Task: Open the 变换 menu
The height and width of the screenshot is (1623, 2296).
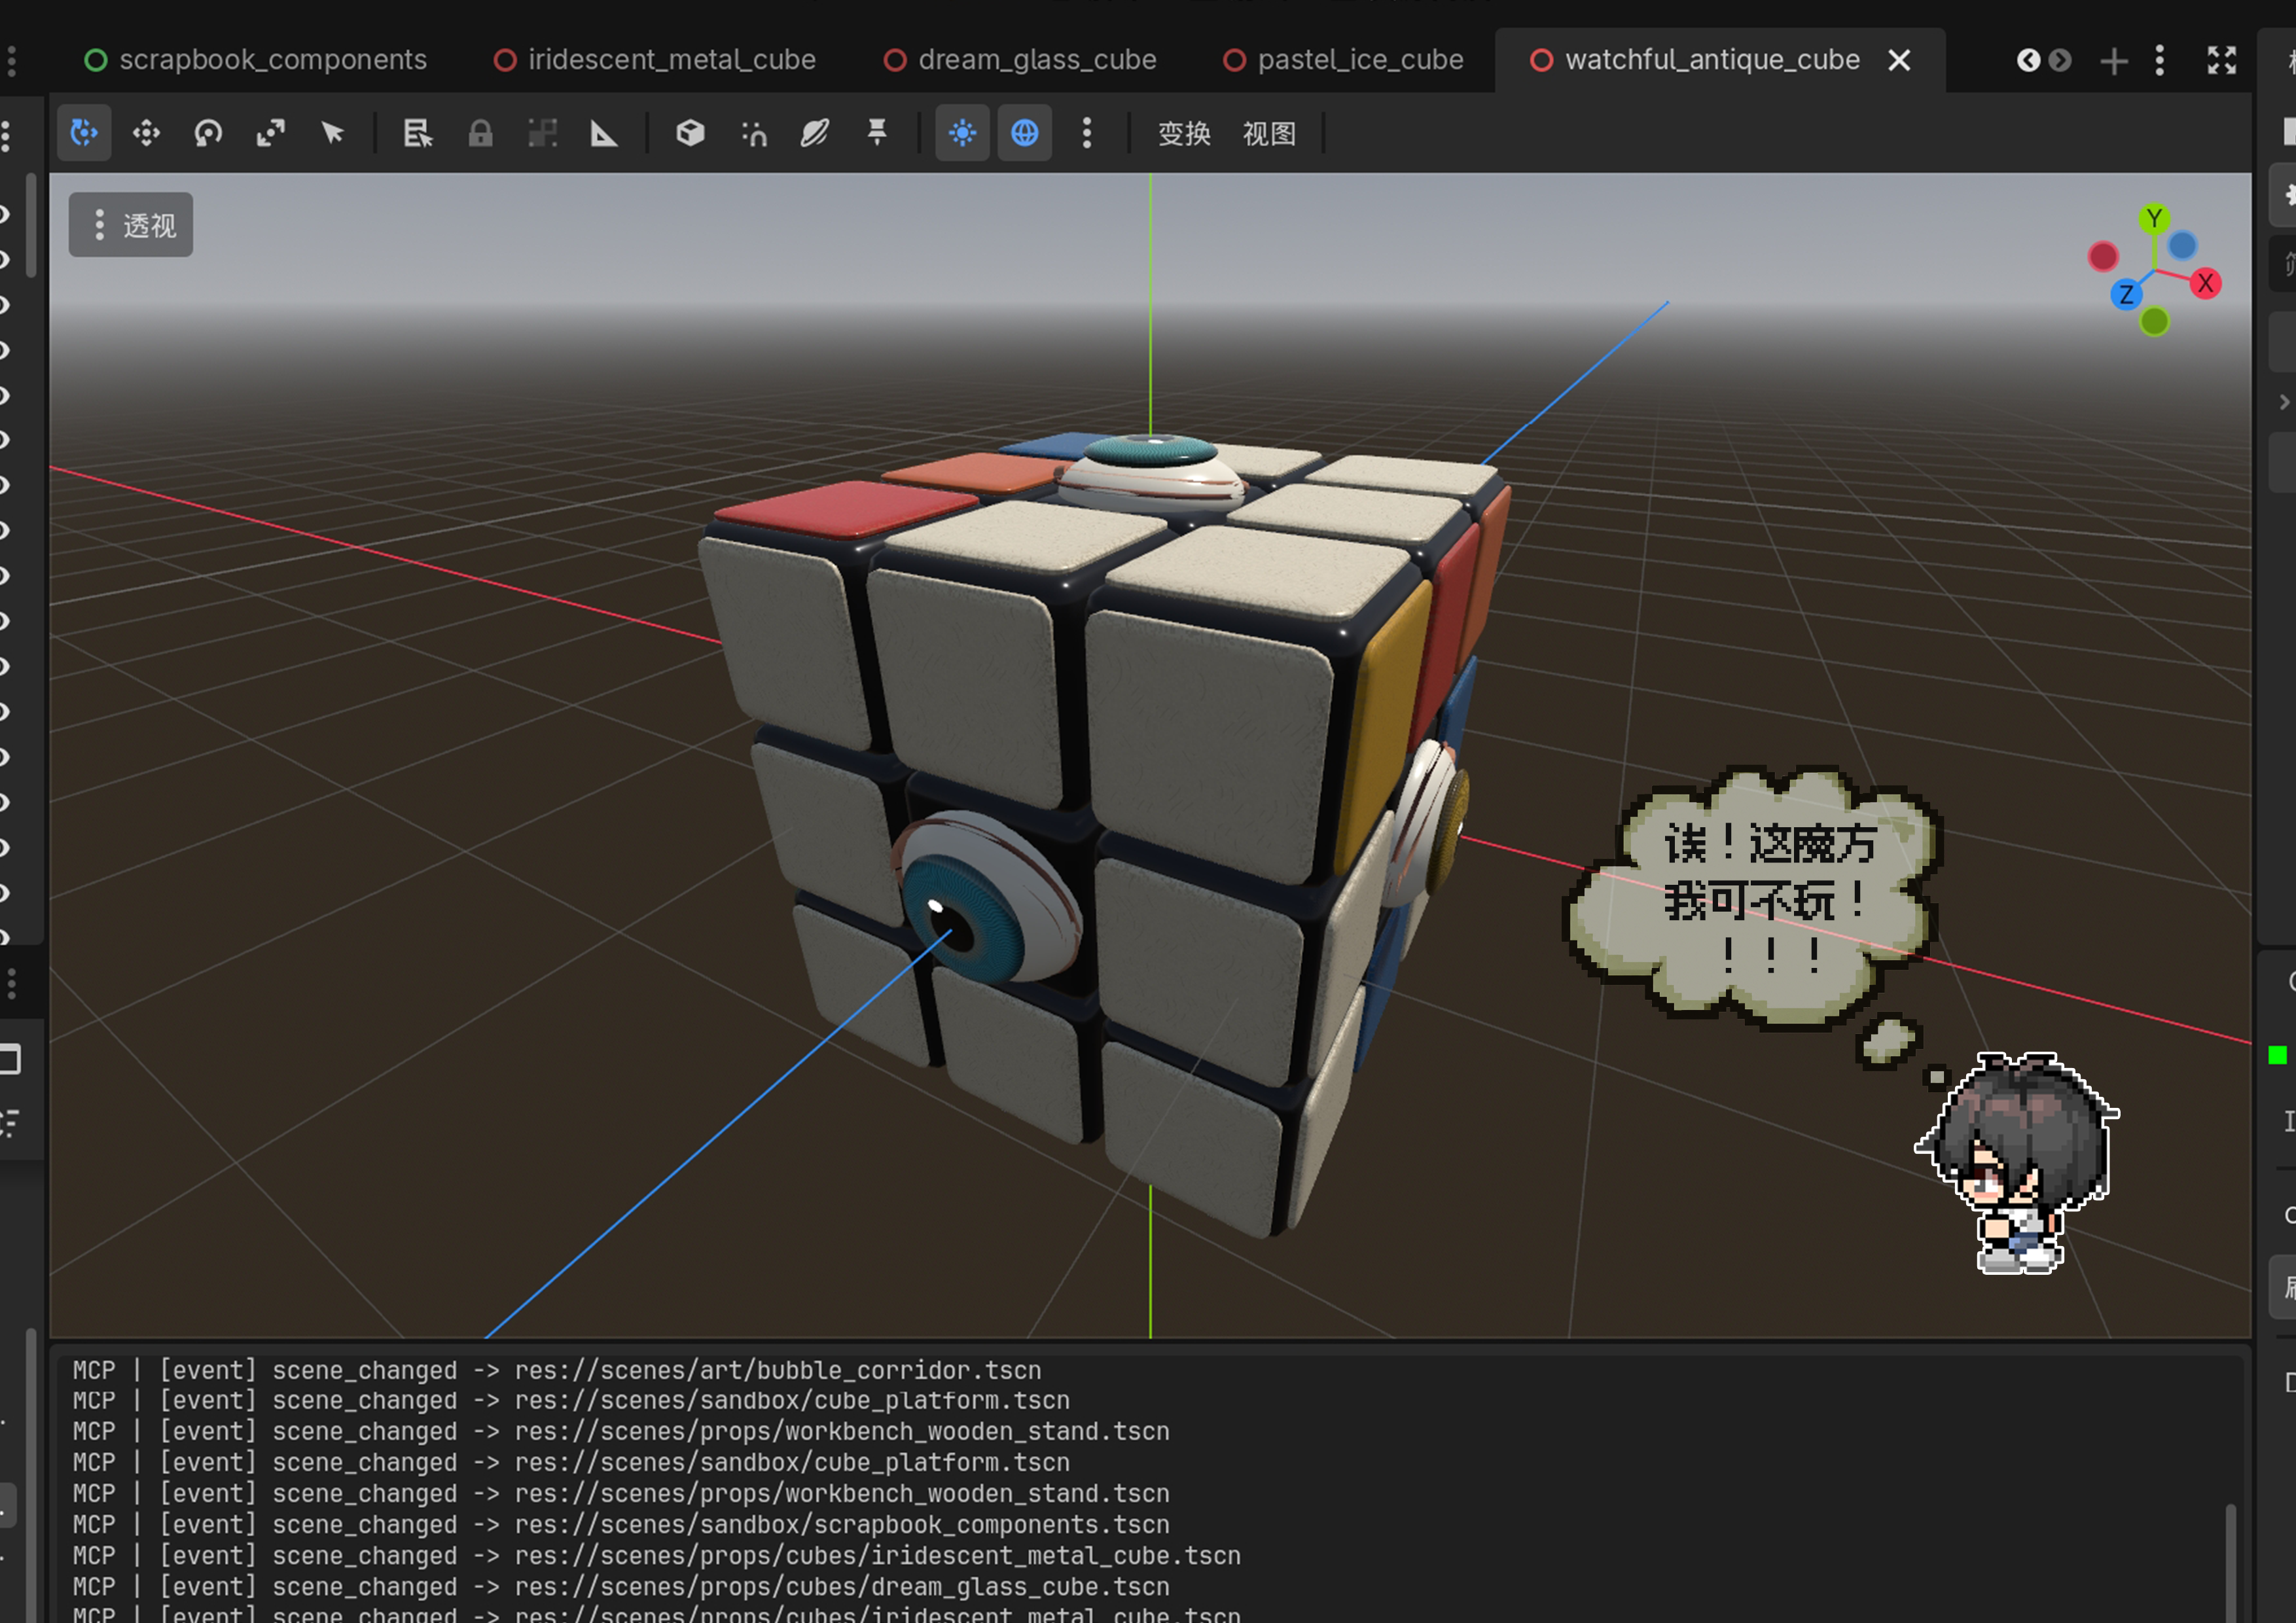Action: click(1185, 134)
